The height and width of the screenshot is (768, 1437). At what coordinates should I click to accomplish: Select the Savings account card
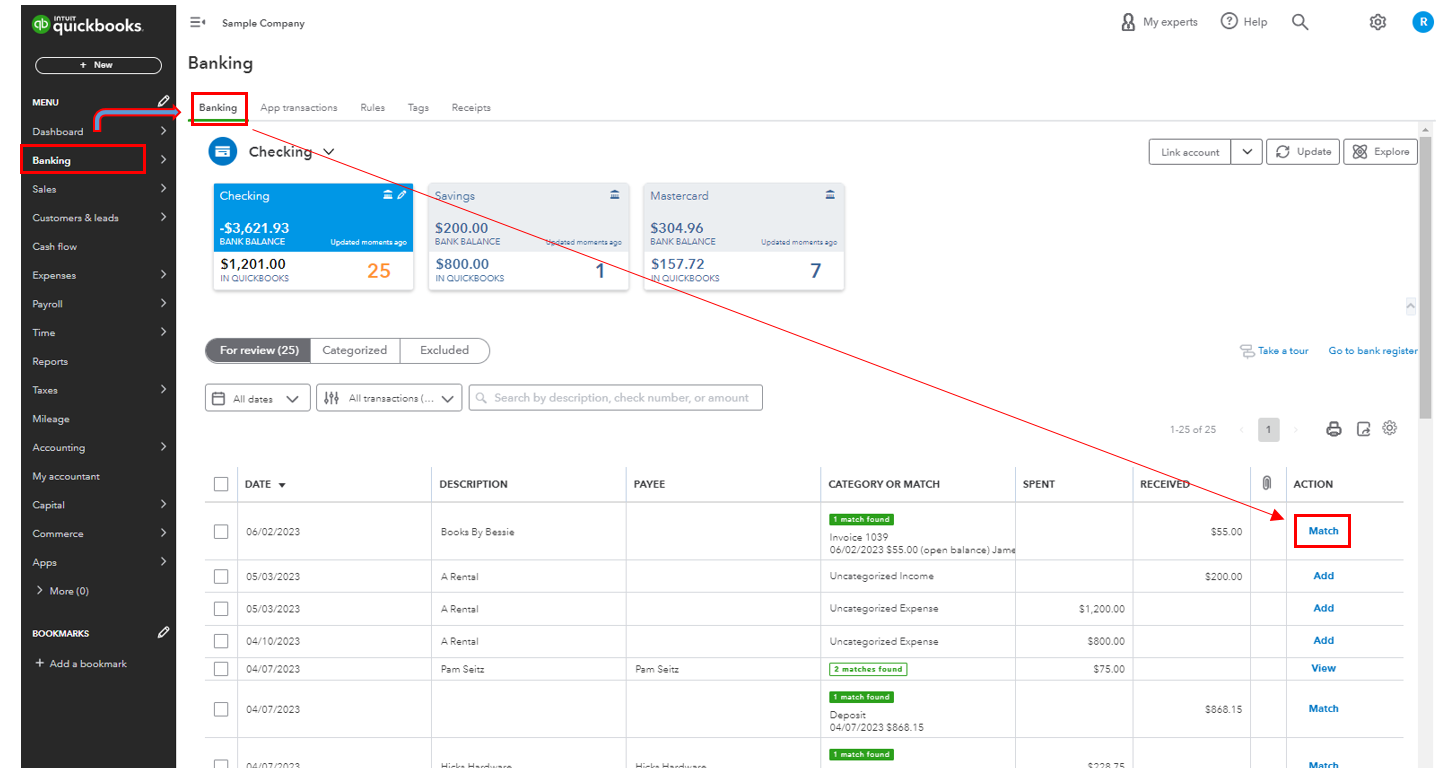(x=529, y=237)
